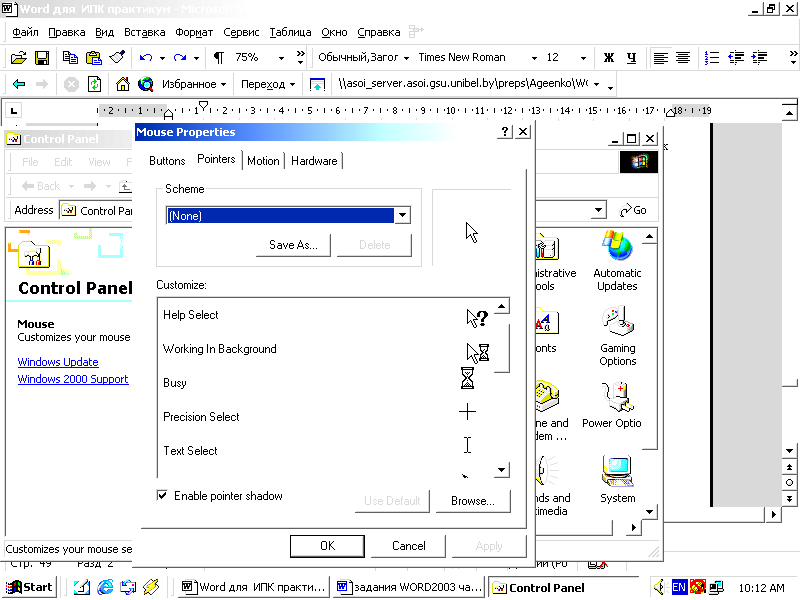
Task: Click OK in Mouse Properties
Action: tap(328, 546)
